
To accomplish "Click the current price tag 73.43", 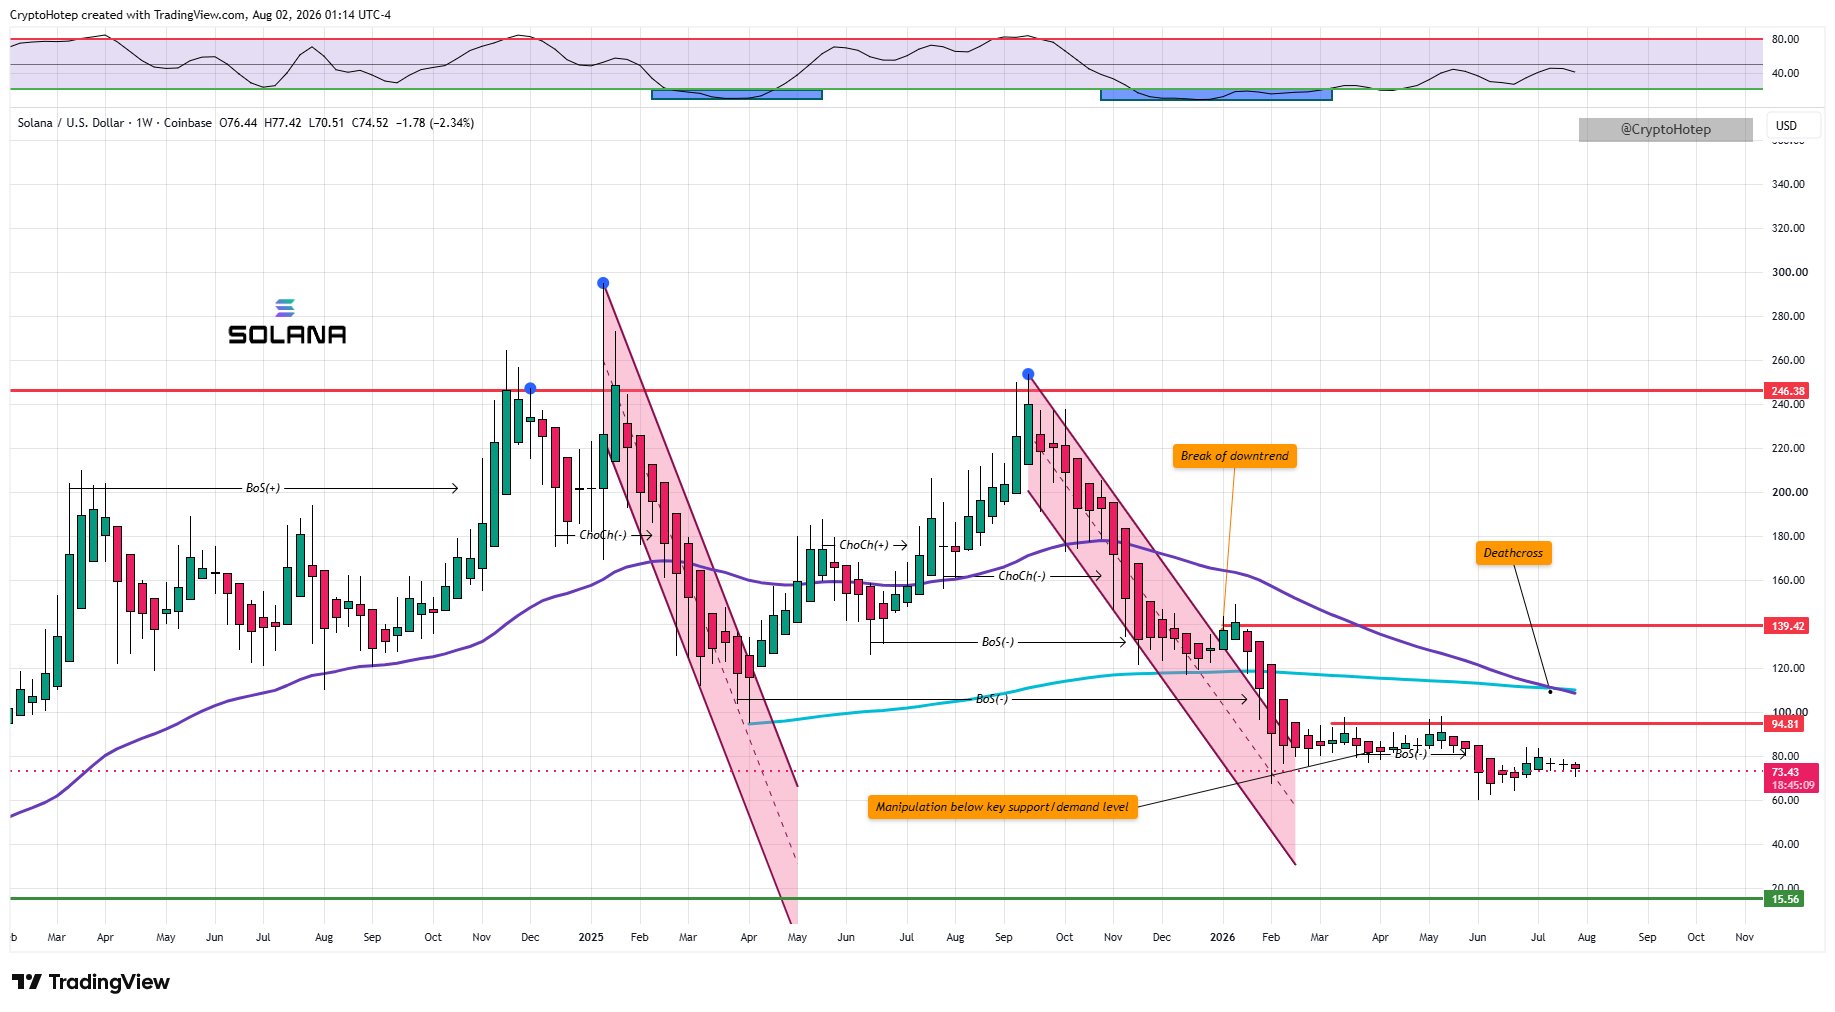I will click(1785, 772).
